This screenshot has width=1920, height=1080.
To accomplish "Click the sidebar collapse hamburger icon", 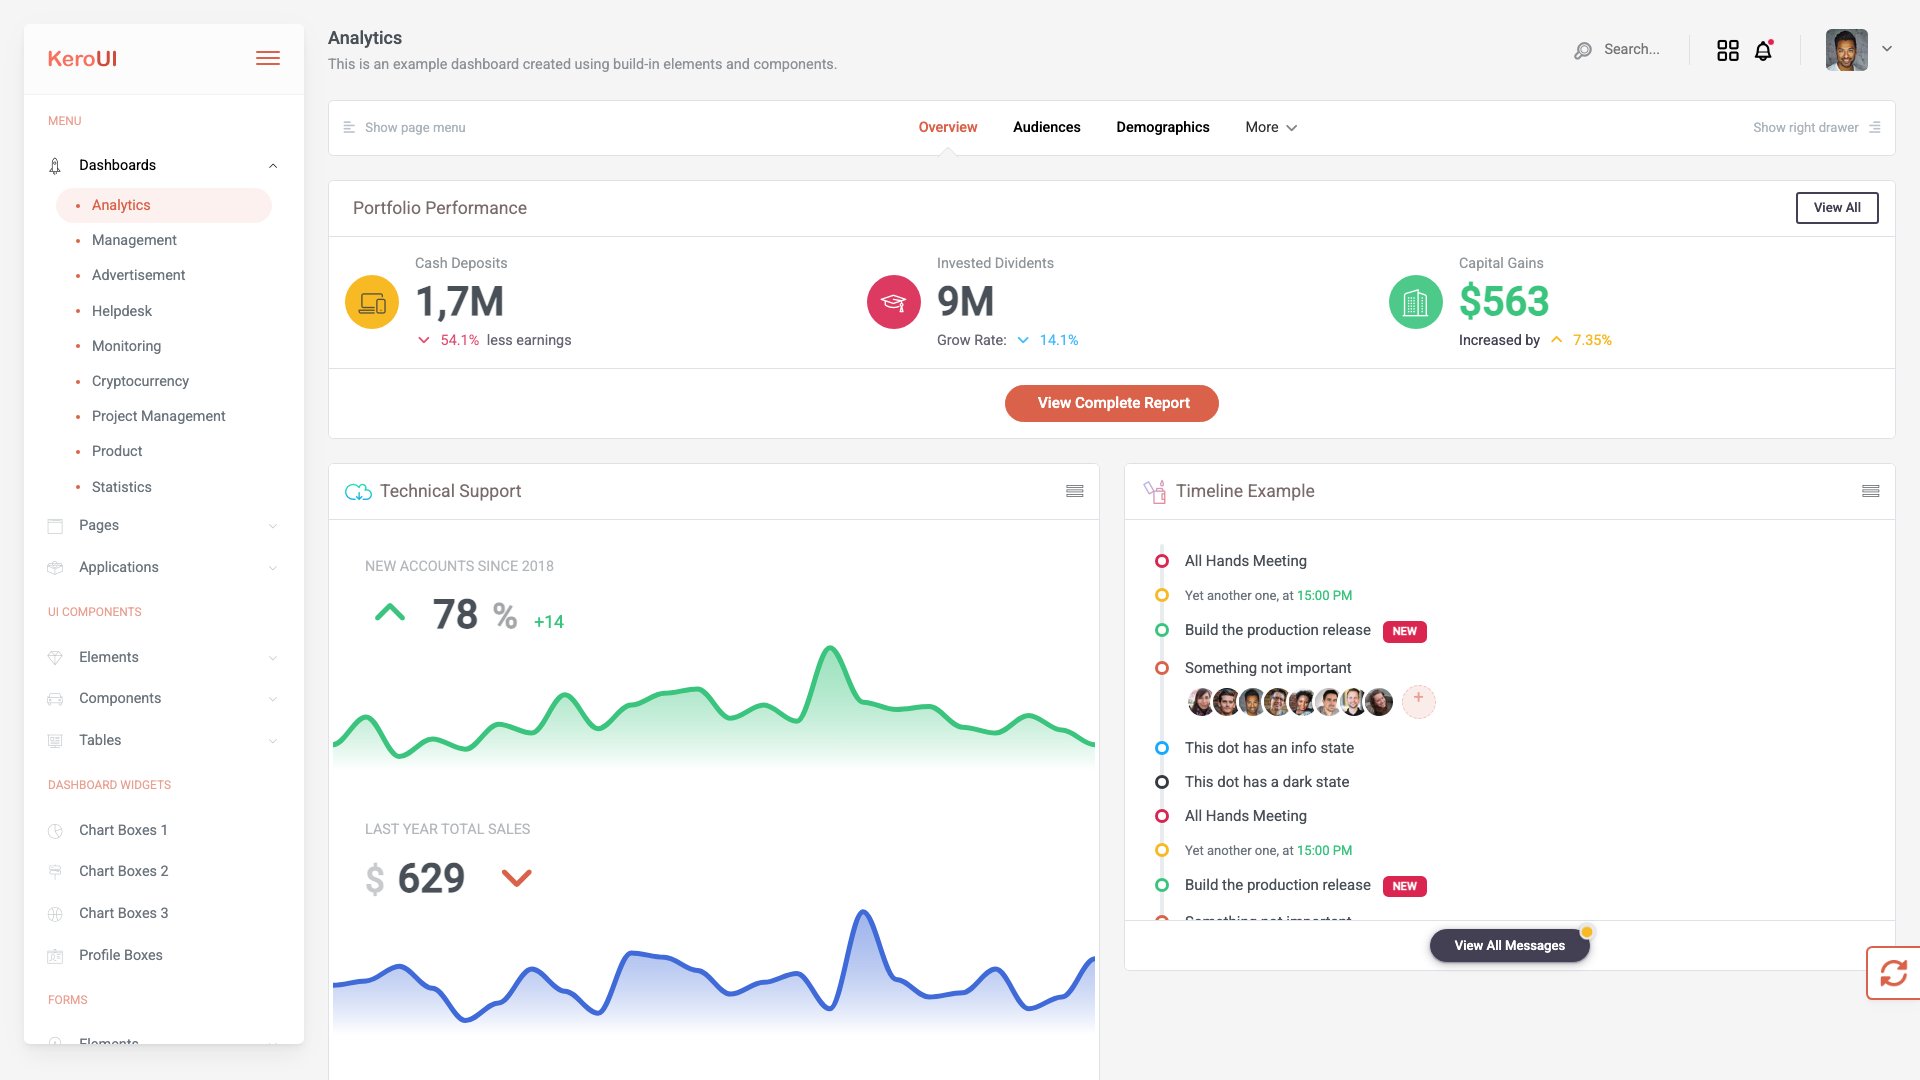I will coord(267,58).
